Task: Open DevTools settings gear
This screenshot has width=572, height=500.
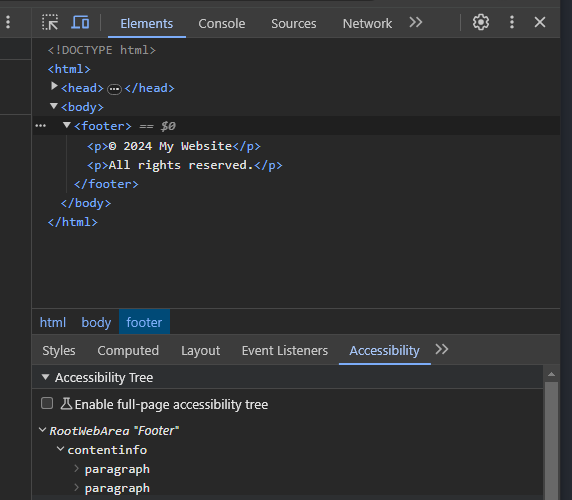Action: [x=481, y=22]
